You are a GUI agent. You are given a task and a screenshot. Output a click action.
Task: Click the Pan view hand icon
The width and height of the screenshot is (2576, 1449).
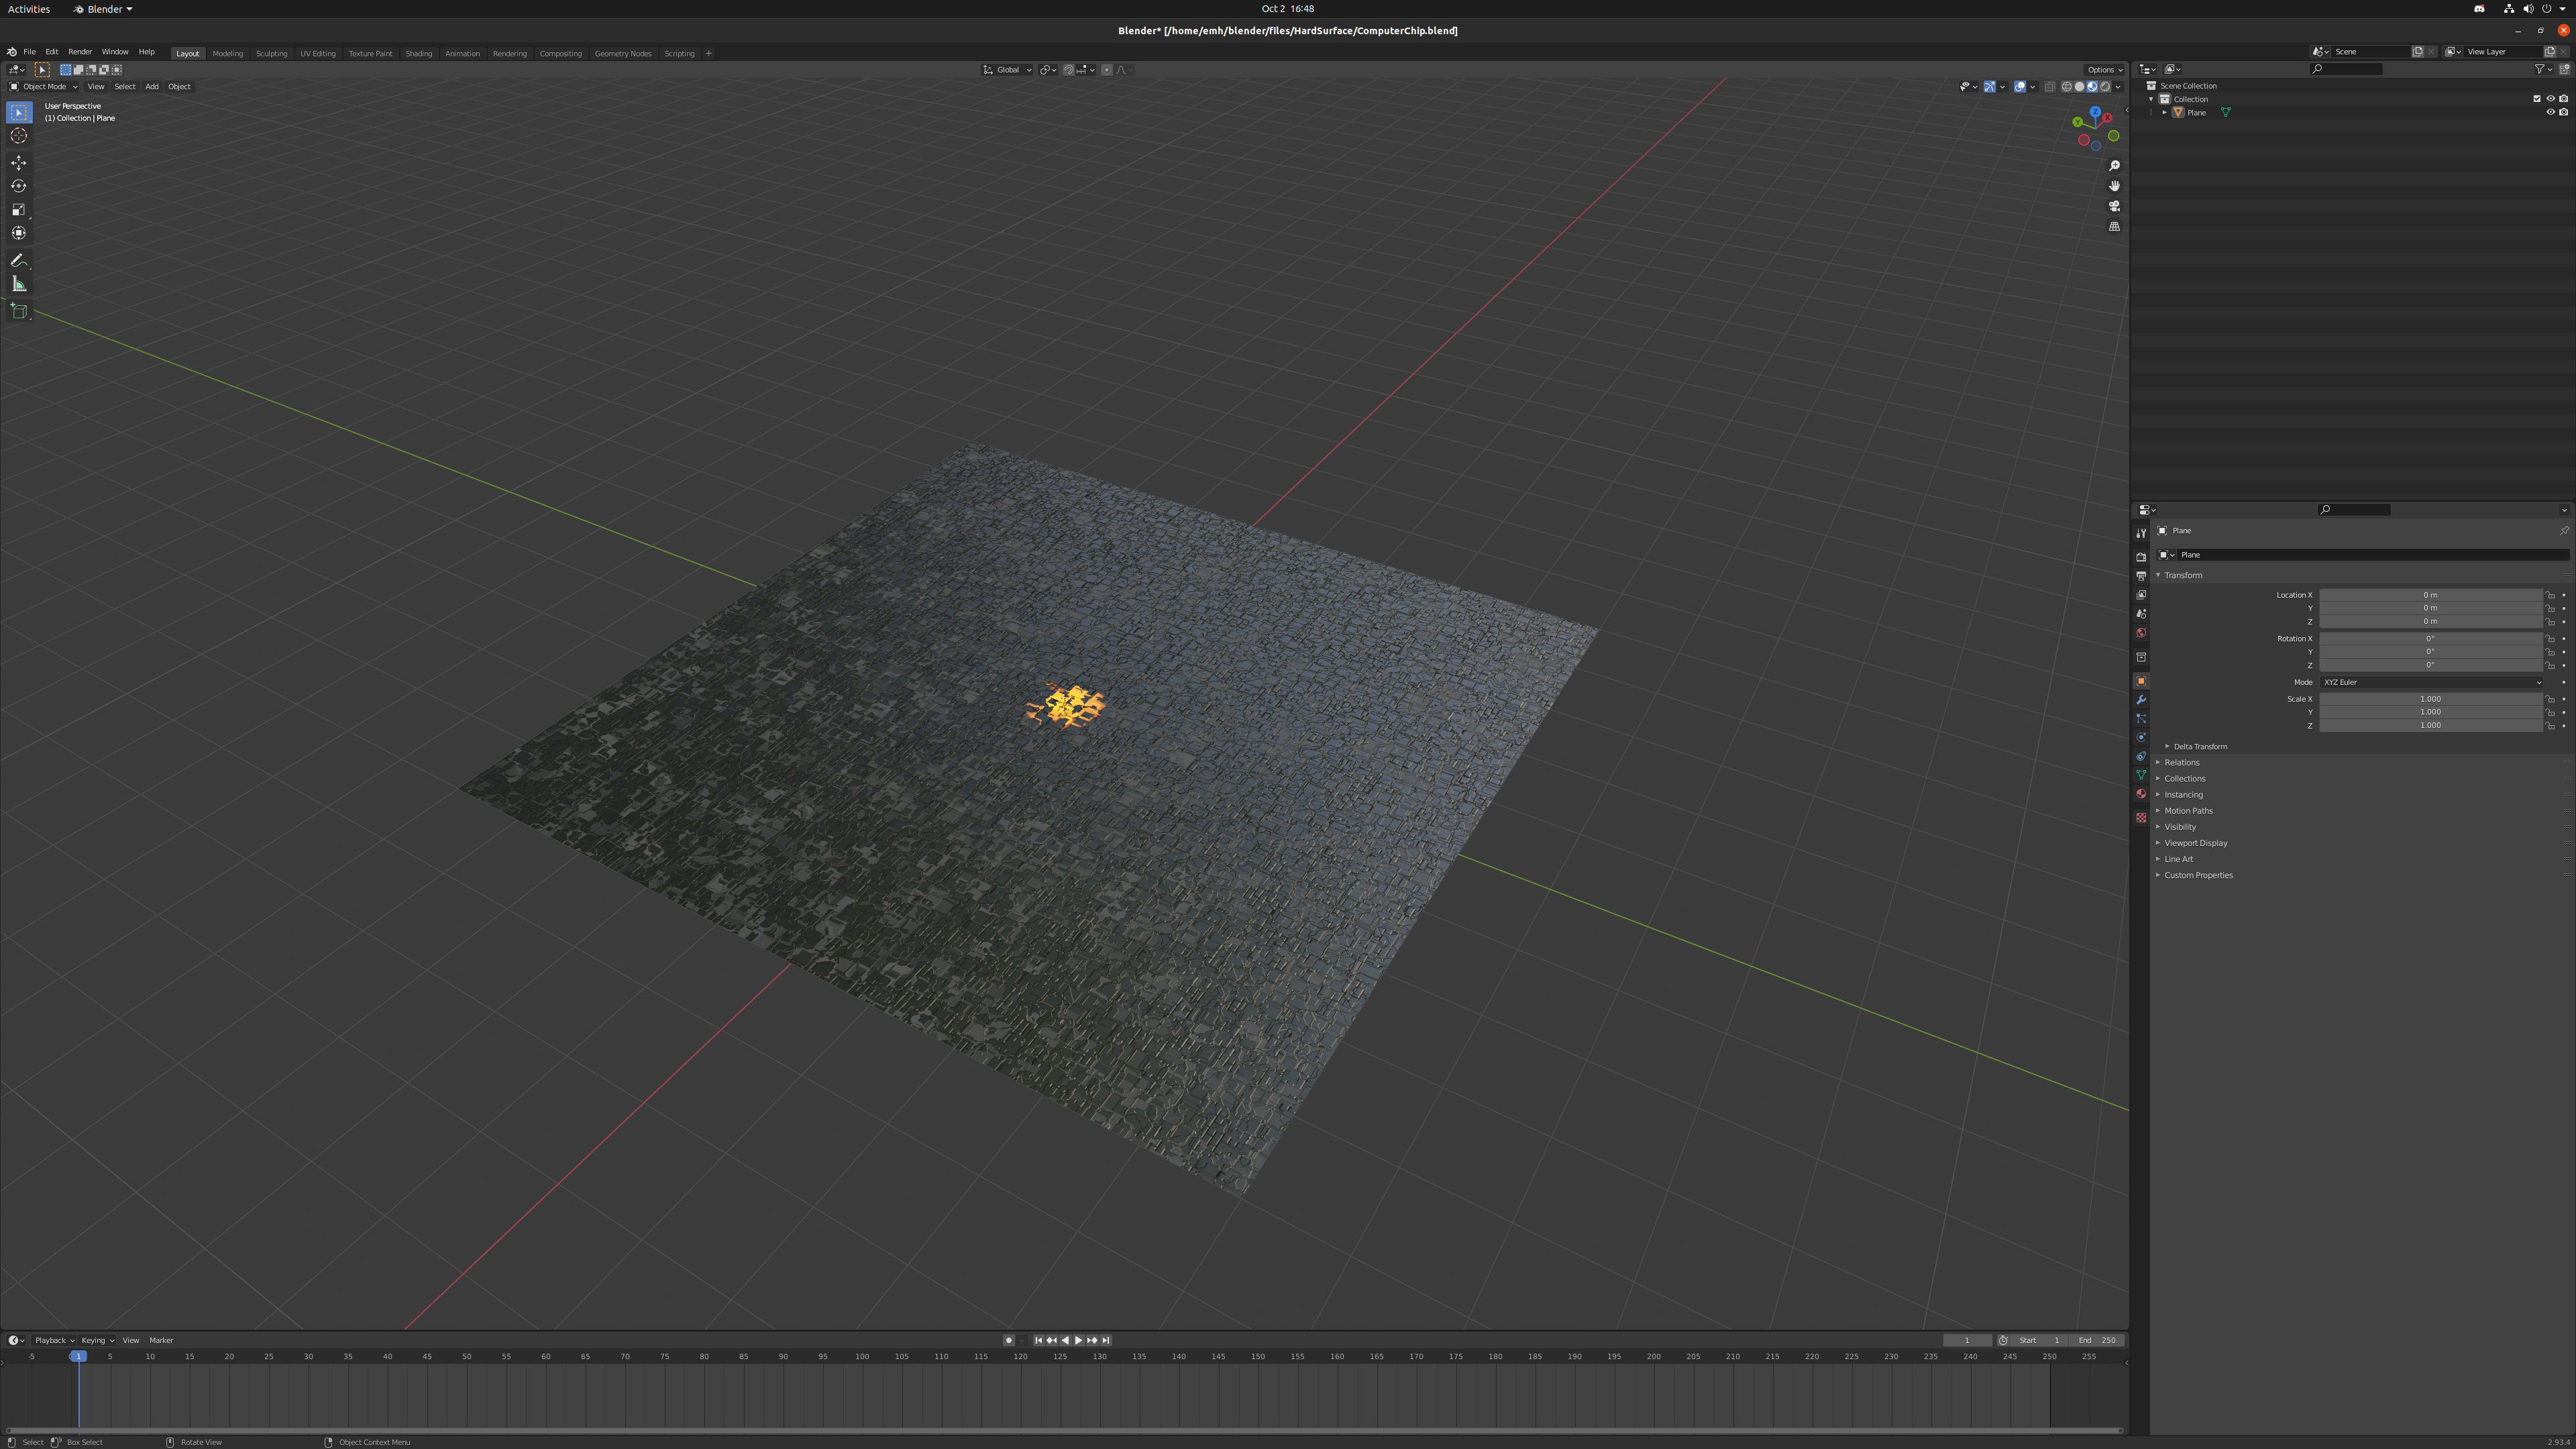coord(2114,186)
